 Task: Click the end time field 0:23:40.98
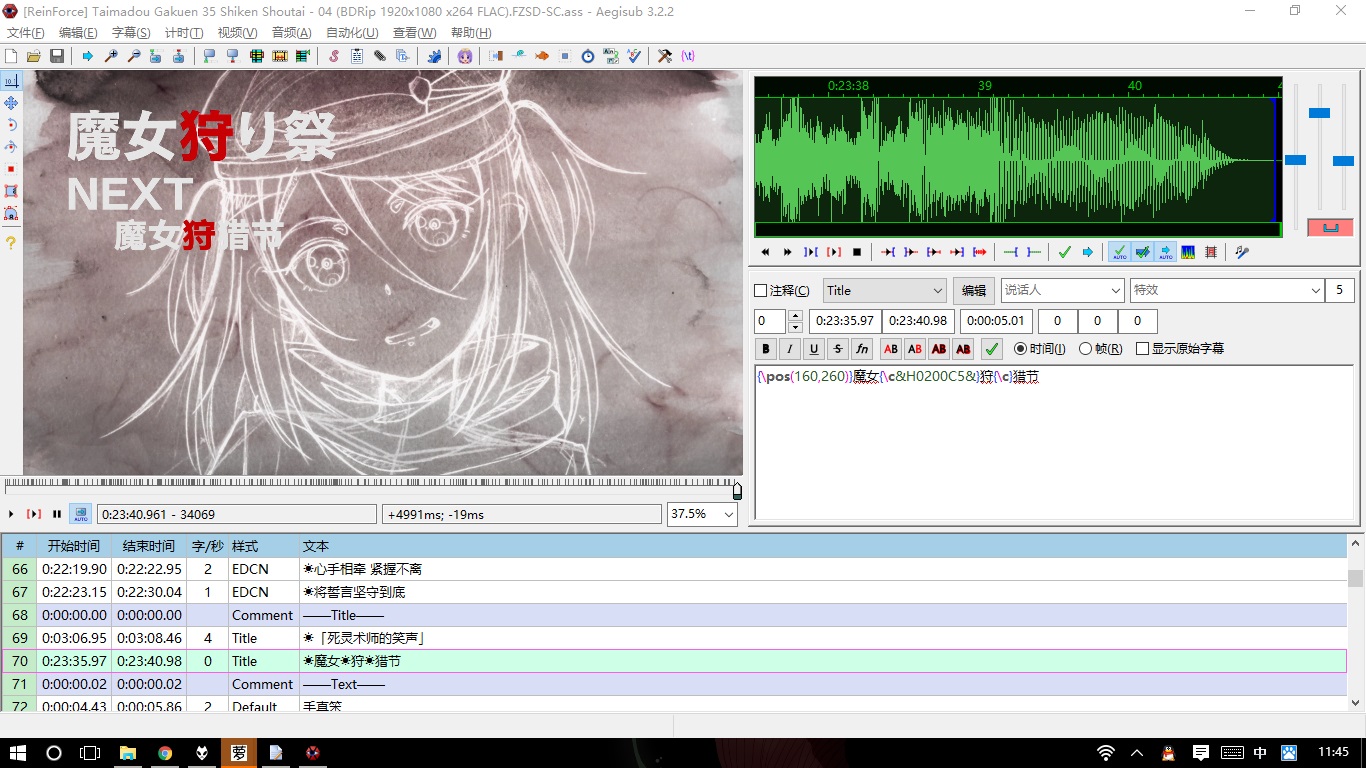pos(918,321)
